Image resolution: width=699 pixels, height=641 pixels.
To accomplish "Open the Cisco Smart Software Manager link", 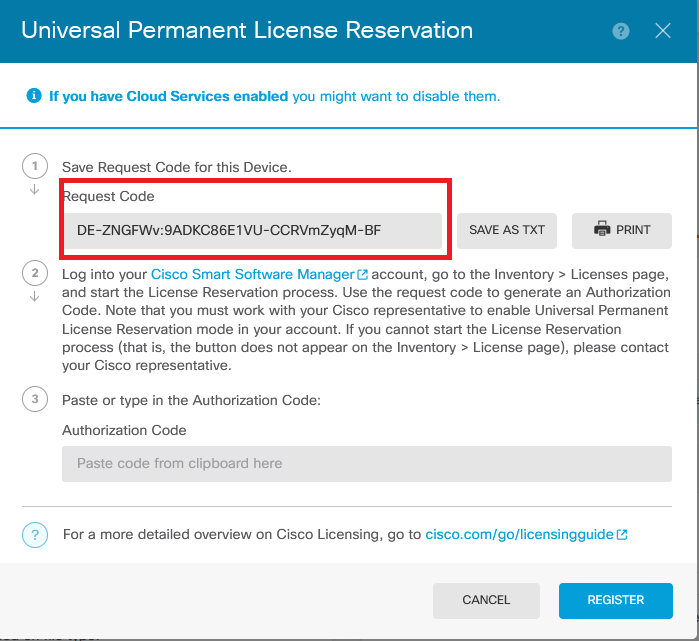I will (253, 274).
